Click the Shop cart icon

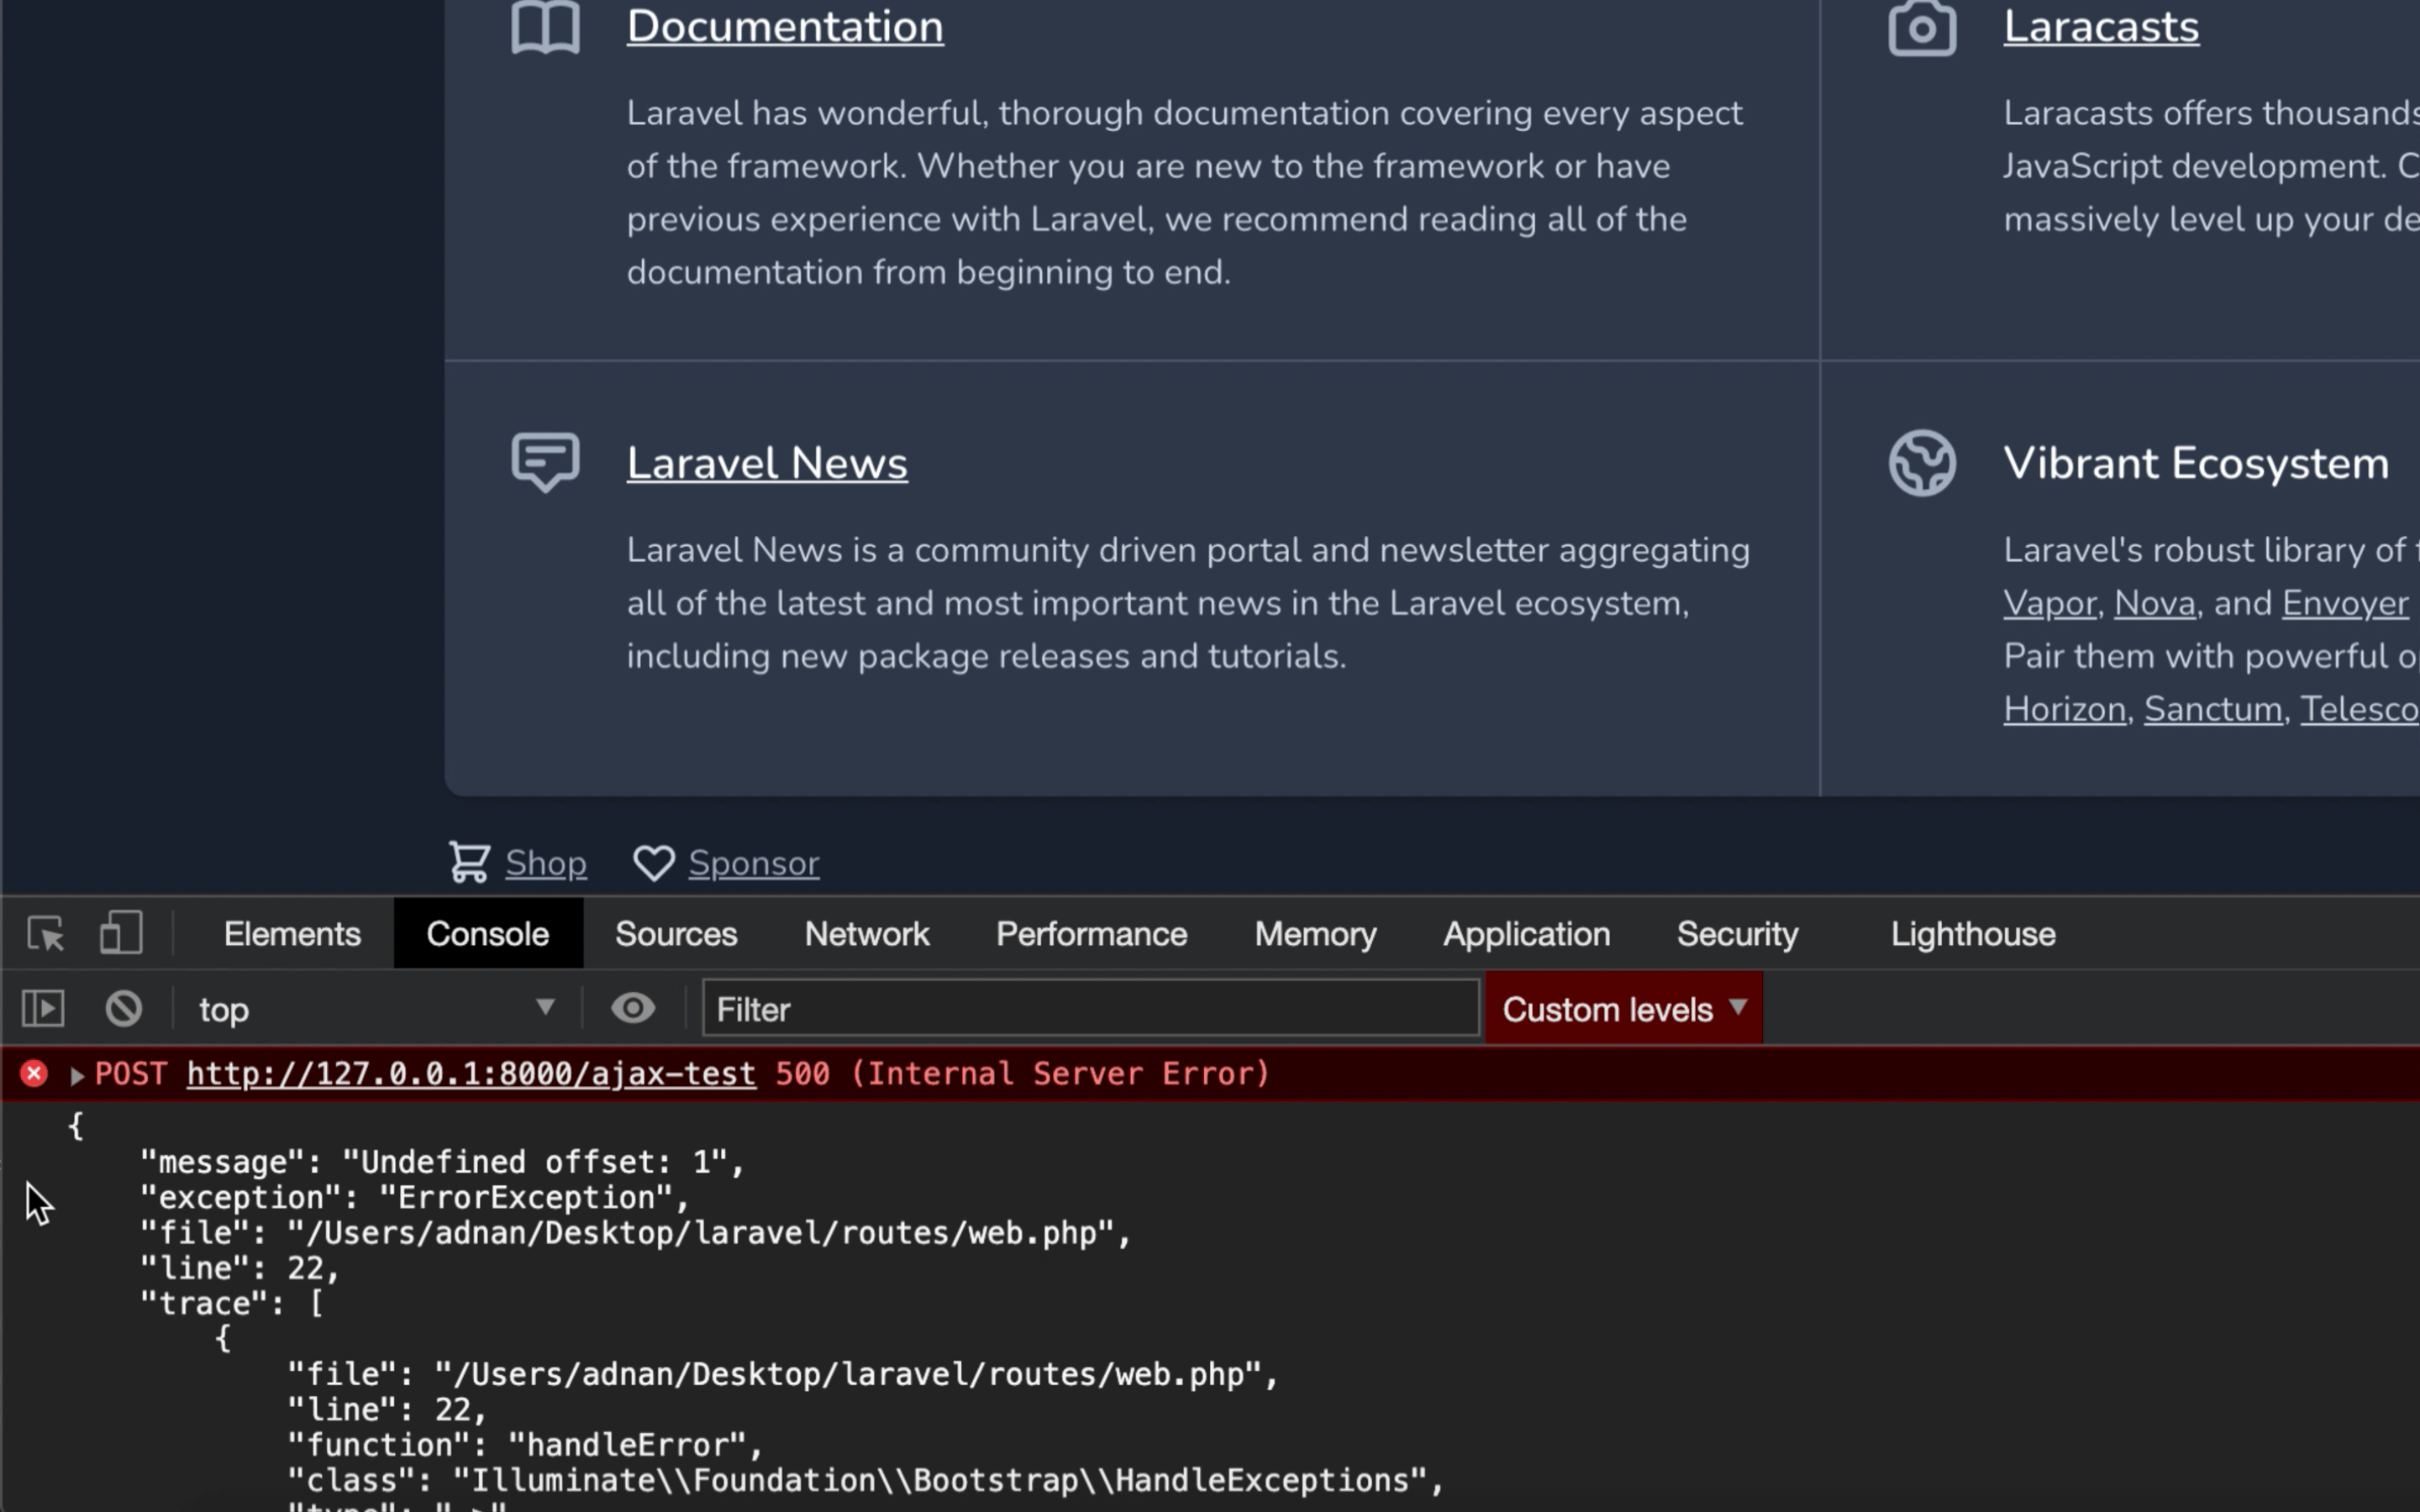pos(468,862)
